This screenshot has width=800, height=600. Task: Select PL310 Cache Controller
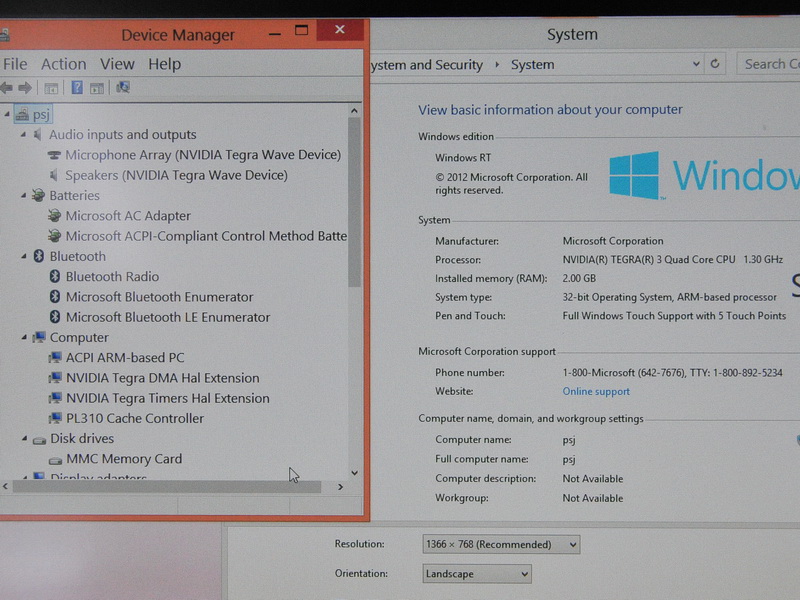(x=135, y=418)
